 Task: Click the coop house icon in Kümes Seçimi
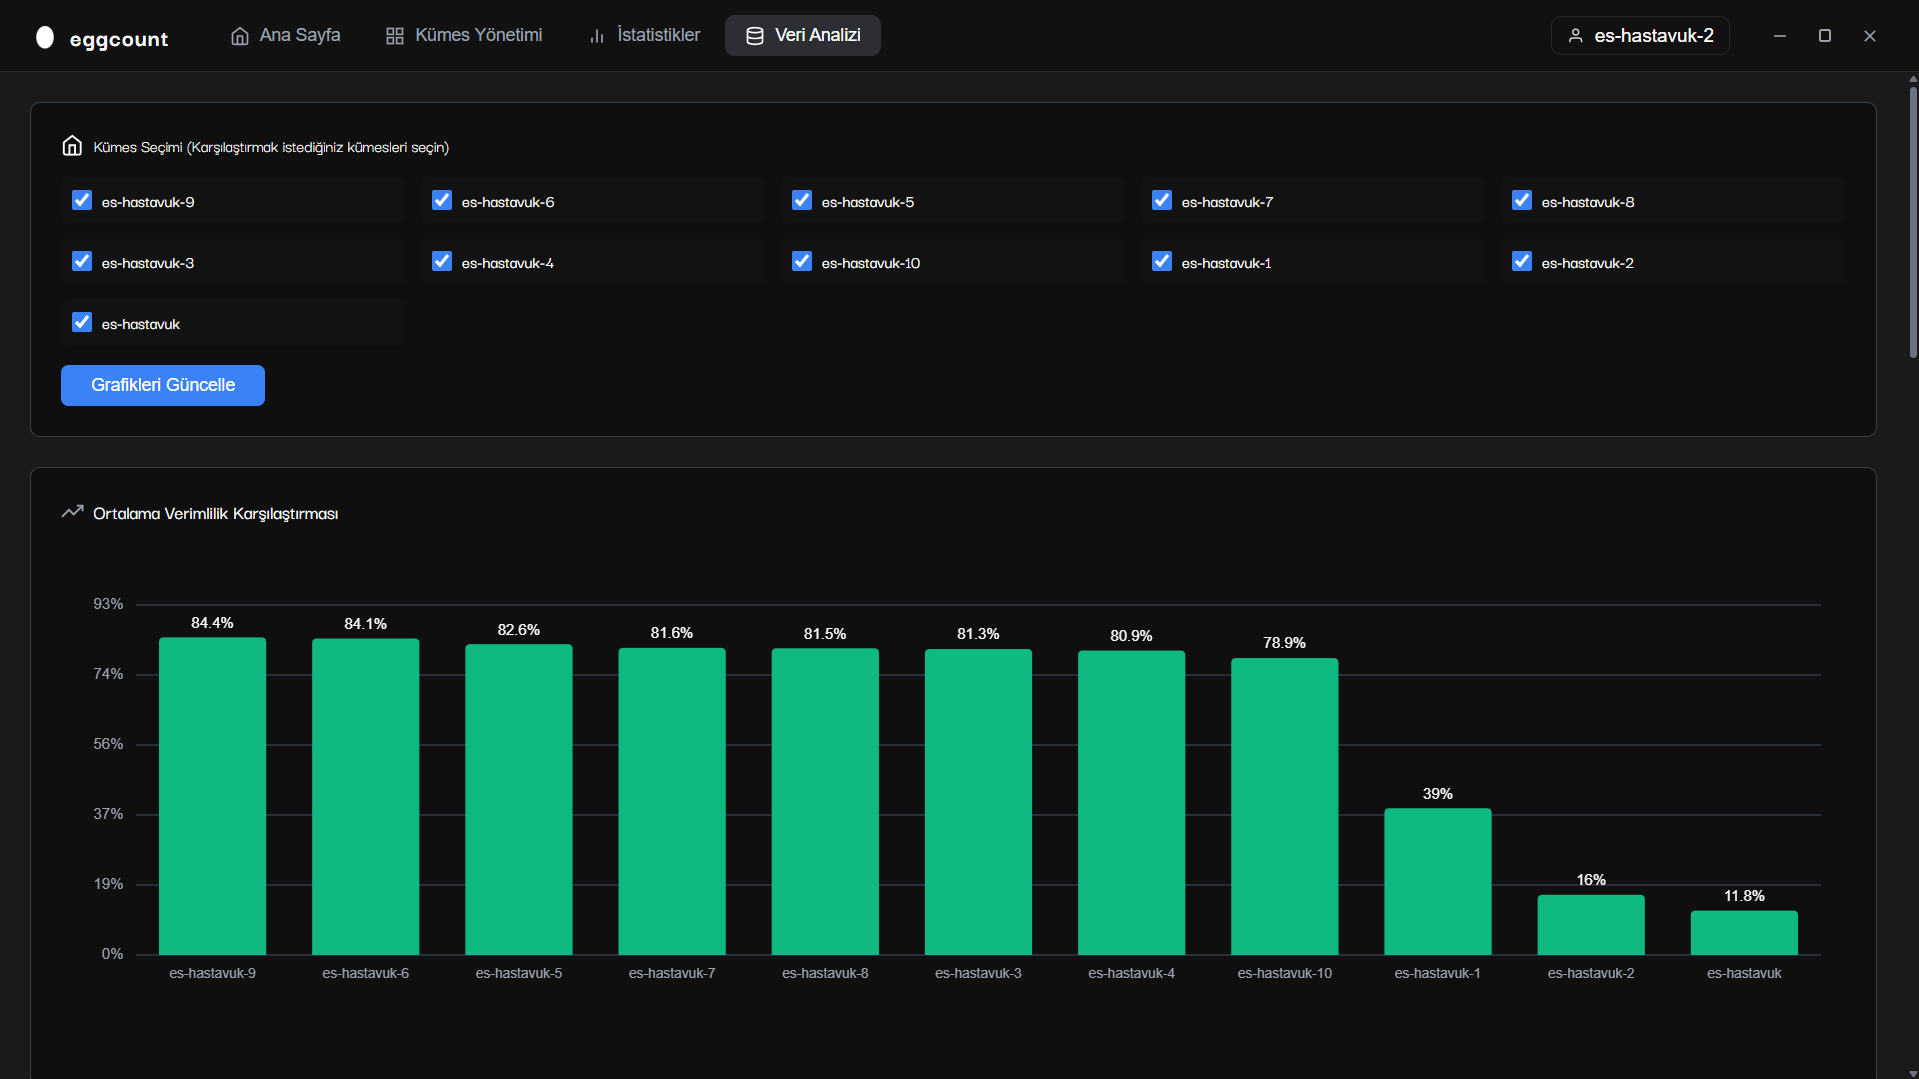pos(72,146)
